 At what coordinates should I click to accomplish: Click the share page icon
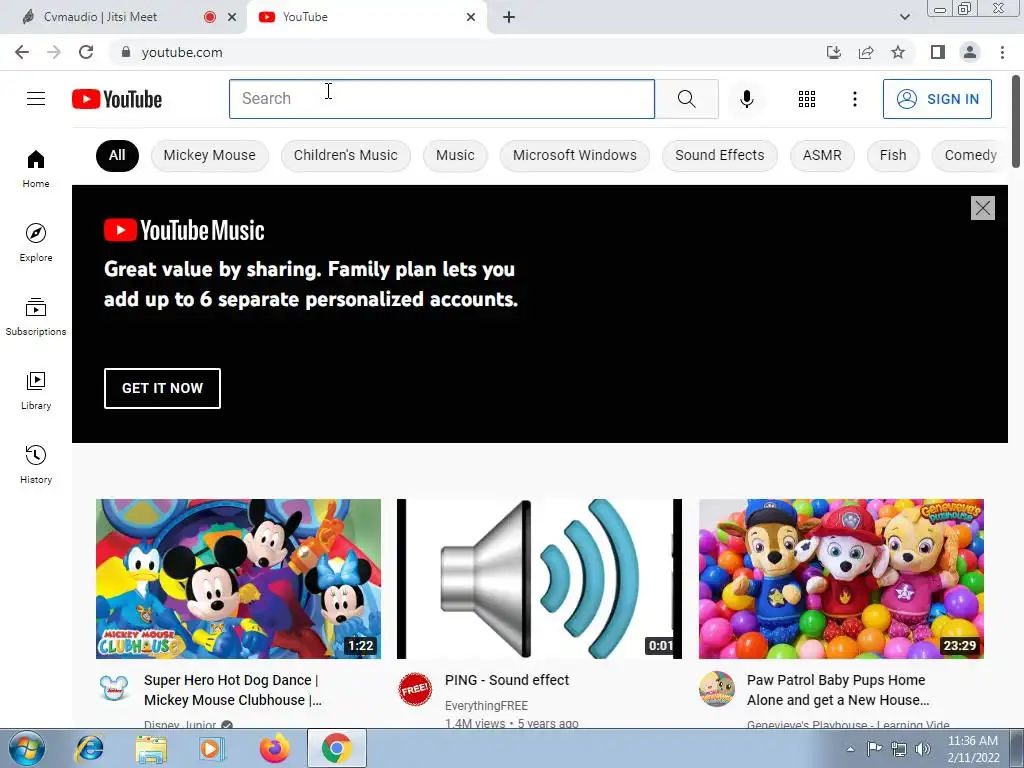(866, 52)
